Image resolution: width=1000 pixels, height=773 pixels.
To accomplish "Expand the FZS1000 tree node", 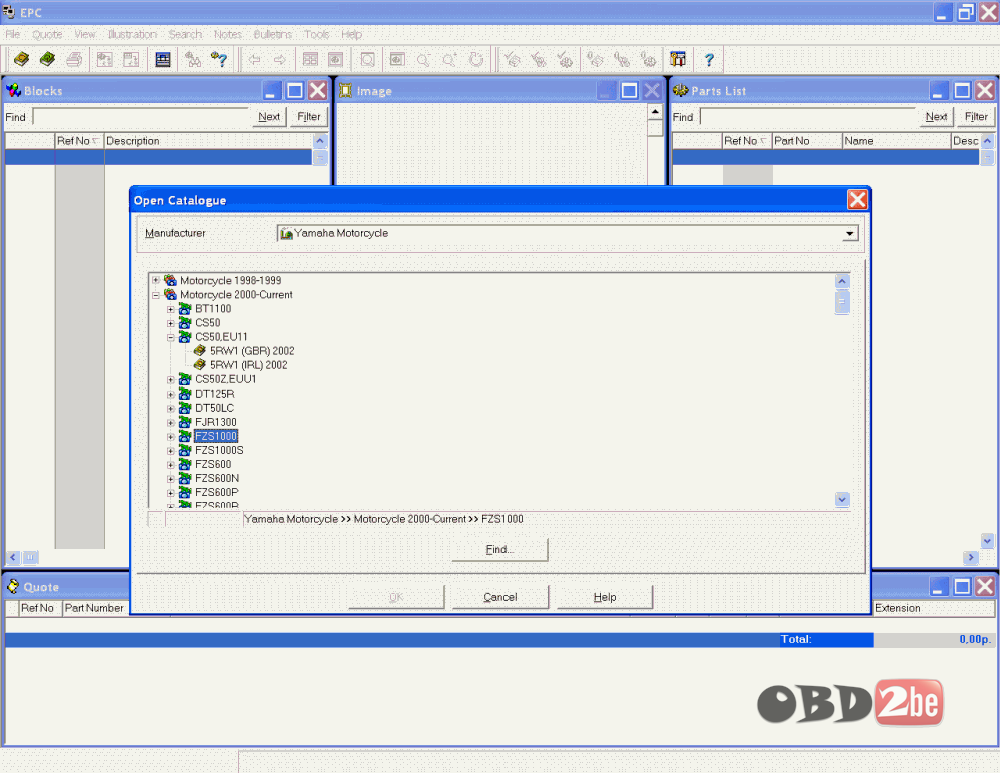I will coord(170,436).
